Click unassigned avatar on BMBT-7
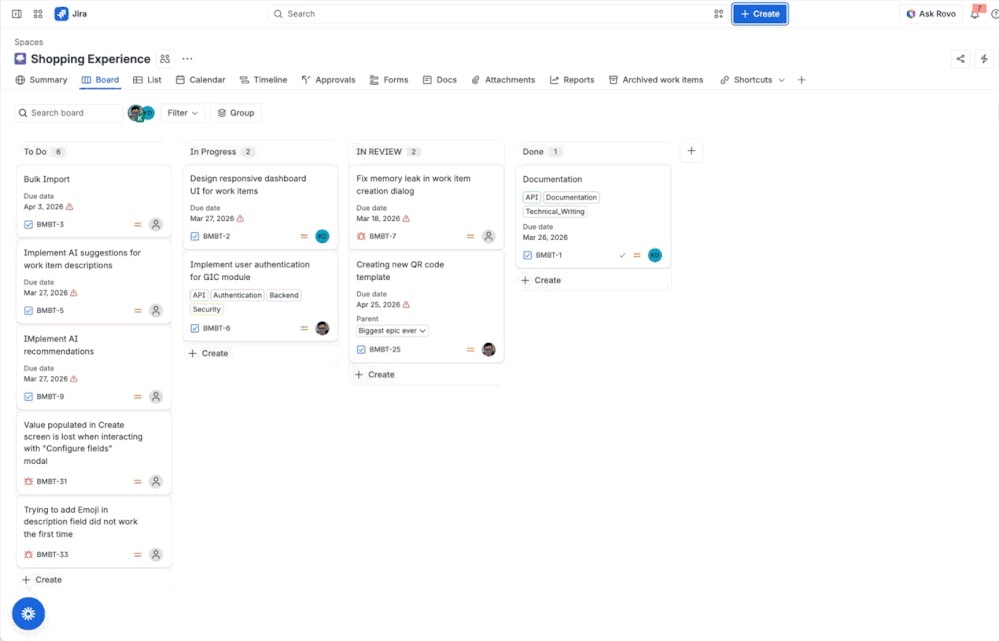Image resolution: width=999 pixels, height=641 pixels. tap(489, 236)
